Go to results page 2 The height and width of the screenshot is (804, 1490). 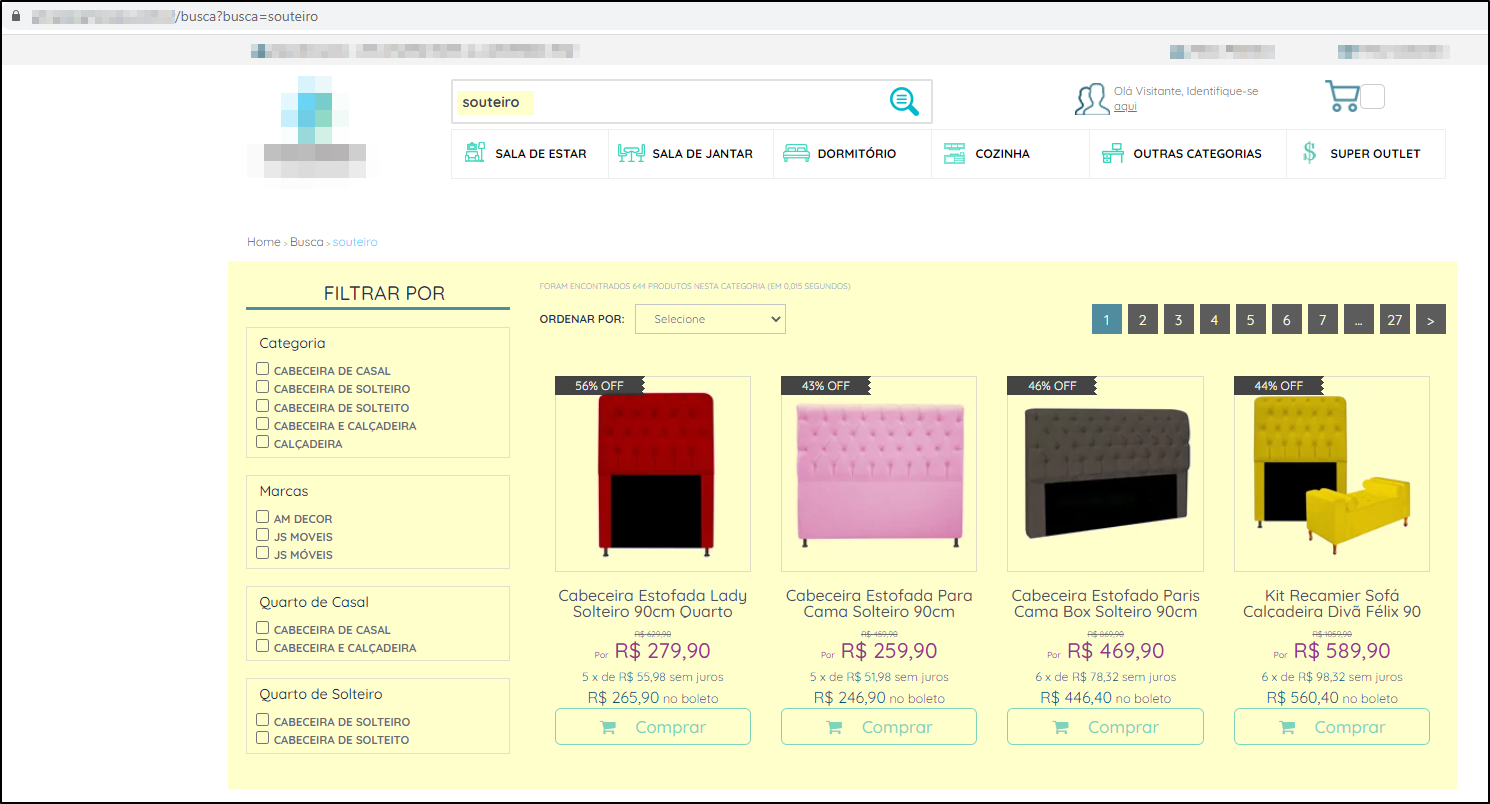click(1142, 320)
